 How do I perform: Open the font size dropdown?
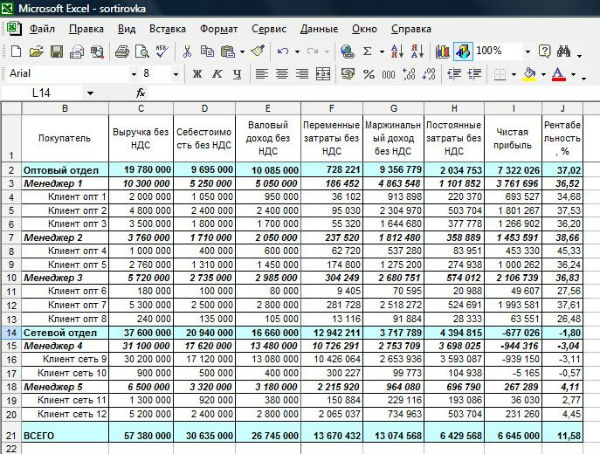coord(176,74)
